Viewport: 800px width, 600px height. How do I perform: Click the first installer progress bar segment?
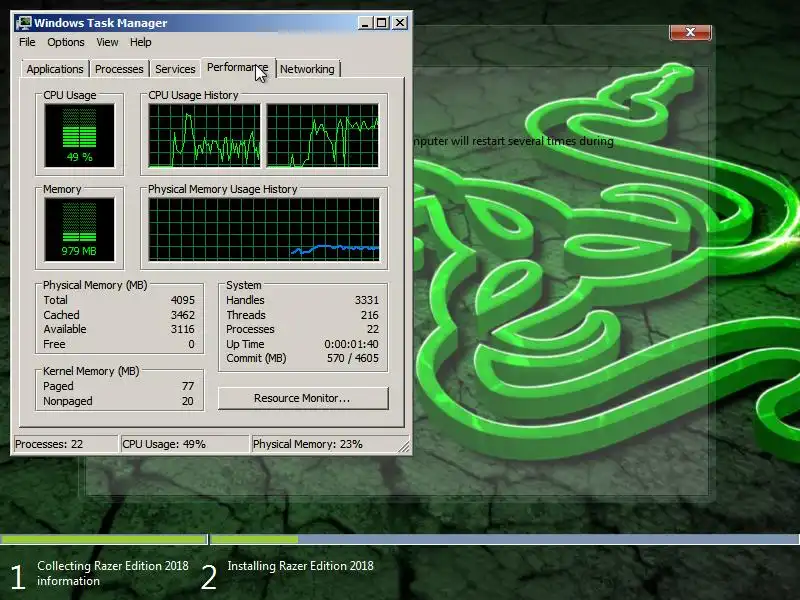[x=104, y=539]
